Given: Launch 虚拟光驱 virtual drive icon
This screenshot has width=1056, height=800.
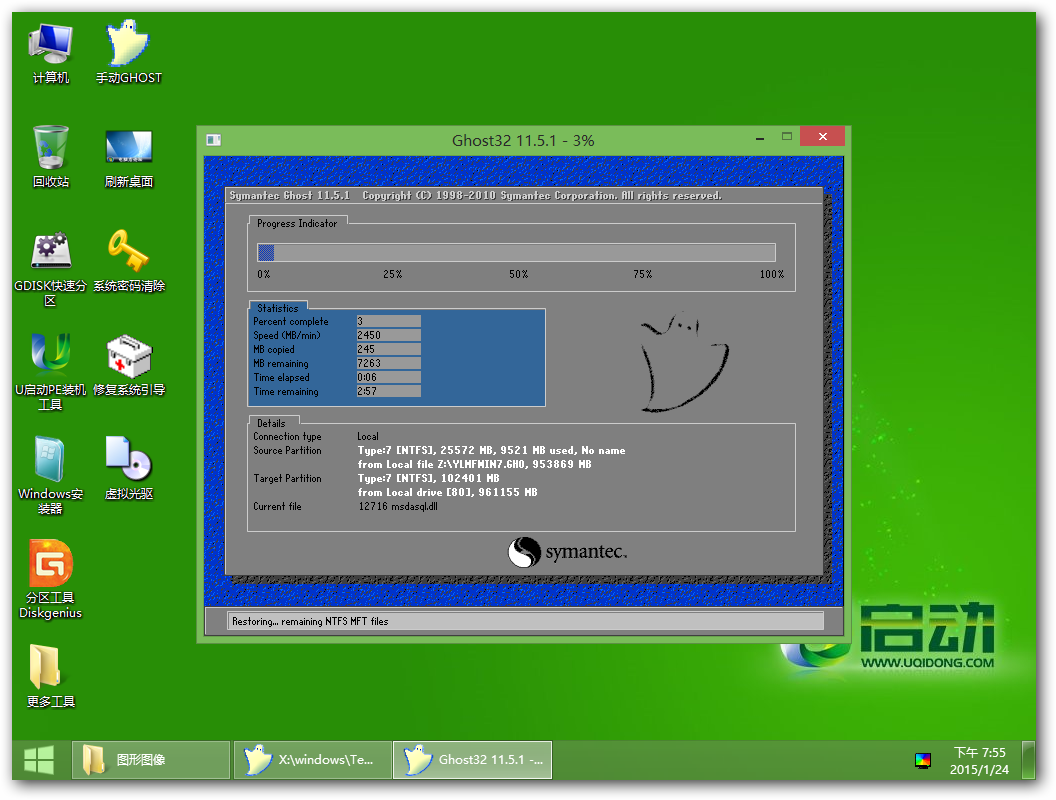Looking at the screenshot, I should (x=129, y=469).
